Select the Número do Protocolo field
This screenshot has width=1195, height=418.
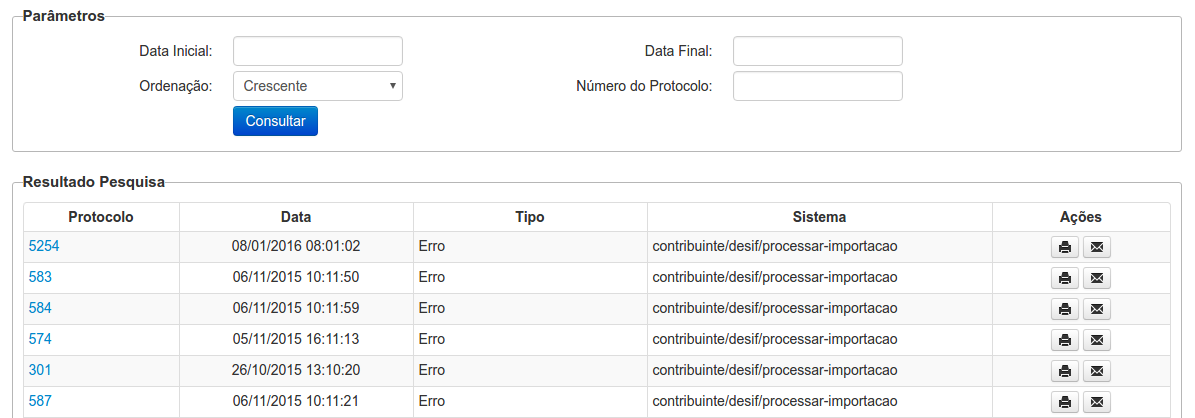click(x=817, y=86)
